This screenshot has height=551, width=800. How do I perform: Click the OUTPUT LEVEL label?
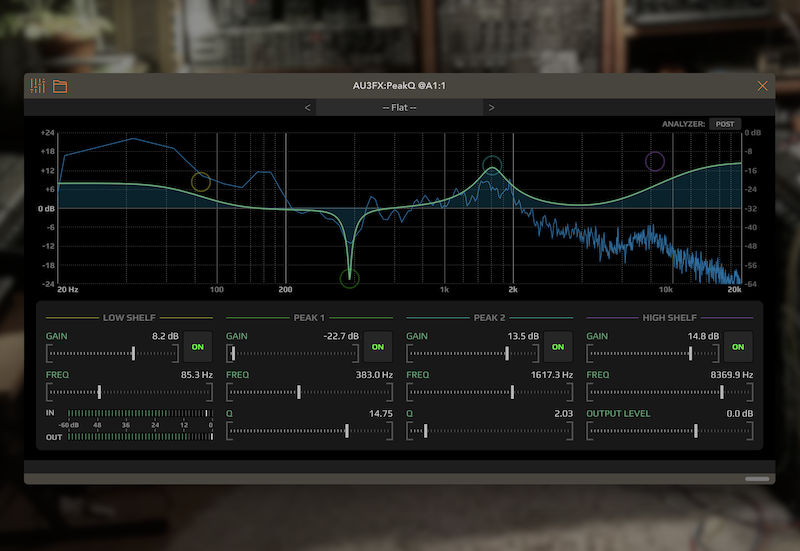click(x=618, y=414)
